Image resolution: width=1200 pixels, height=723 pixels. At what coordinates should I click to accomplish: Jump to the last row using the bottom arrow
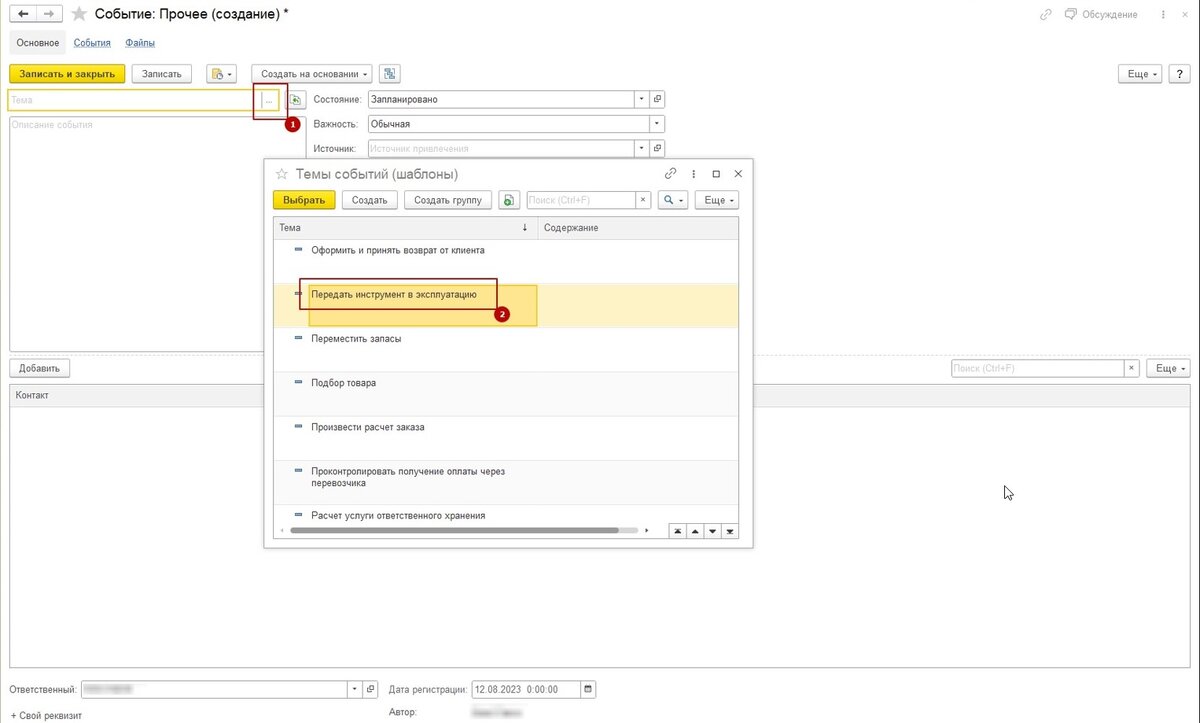click(729, 531)
